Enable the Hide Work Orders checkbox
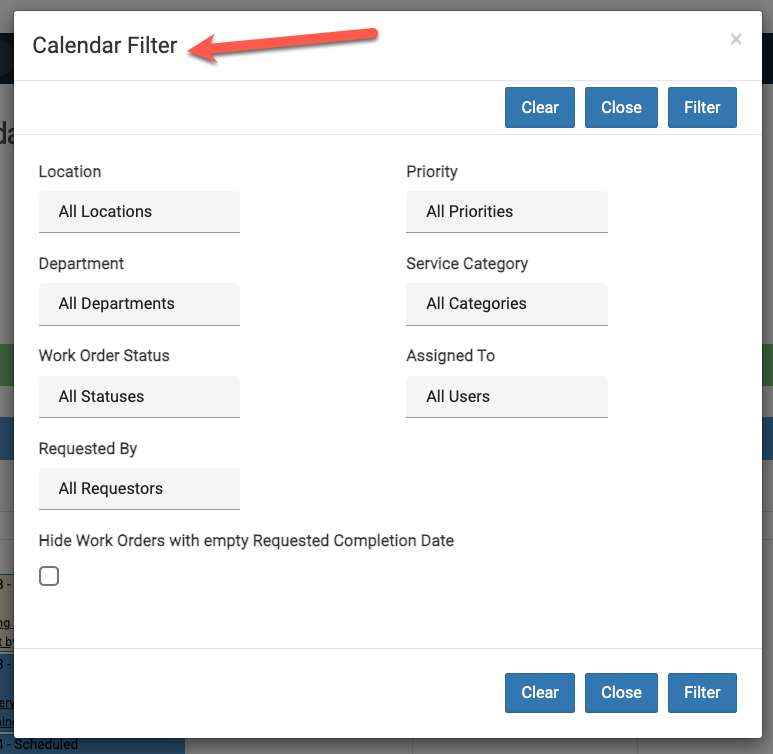773x754 pixels. (49, 576)
